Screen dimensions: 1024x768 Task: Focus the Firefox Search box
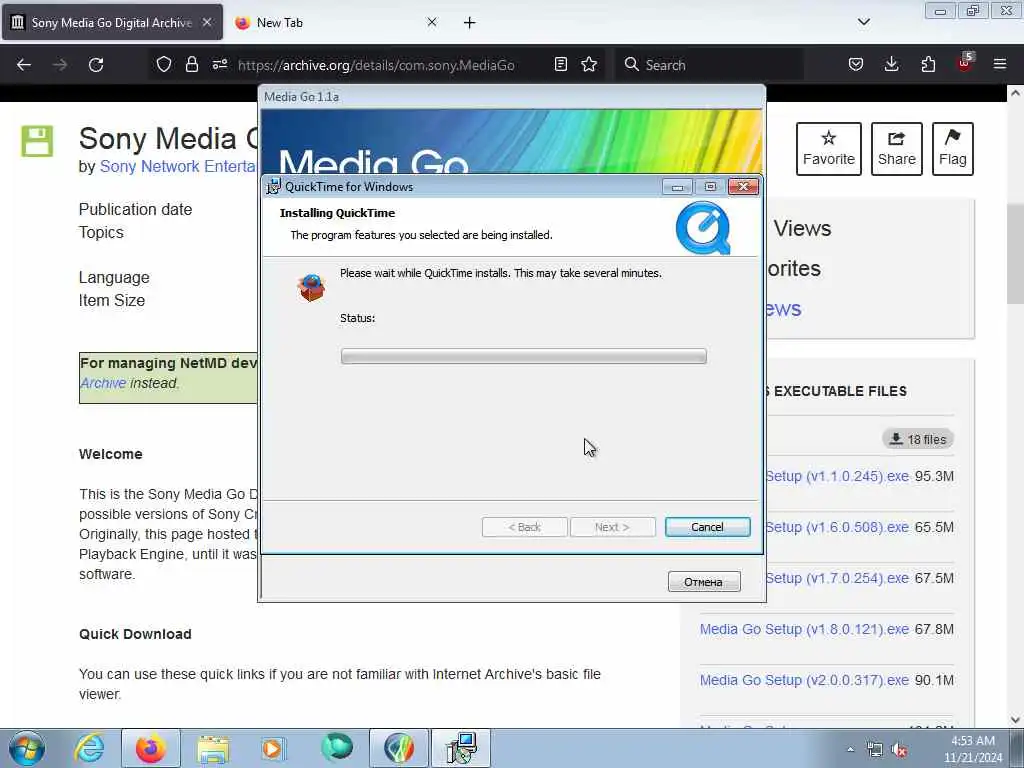[x=709, y=65]
